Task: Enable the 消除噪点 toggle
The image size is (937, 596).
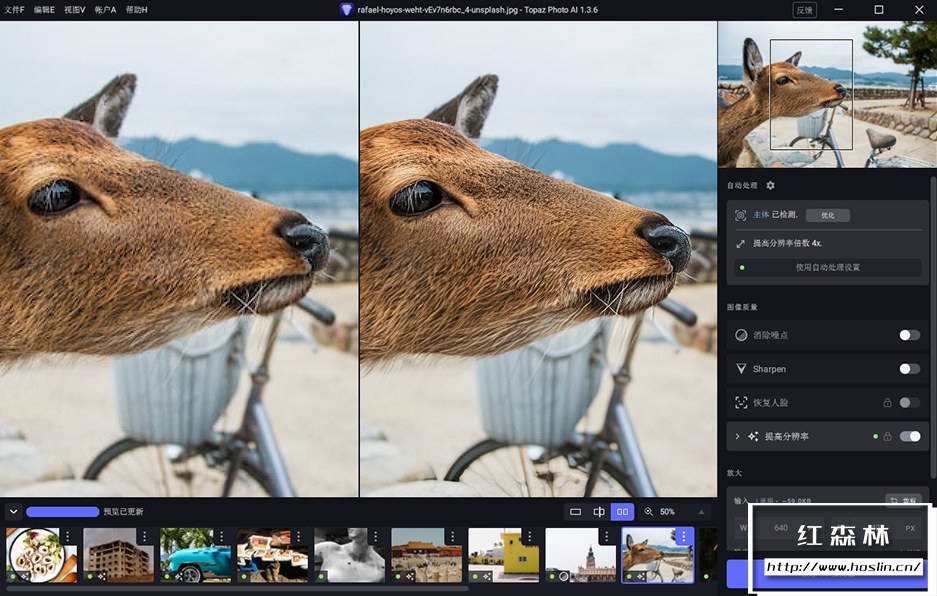Action: (x=909, y=335)
